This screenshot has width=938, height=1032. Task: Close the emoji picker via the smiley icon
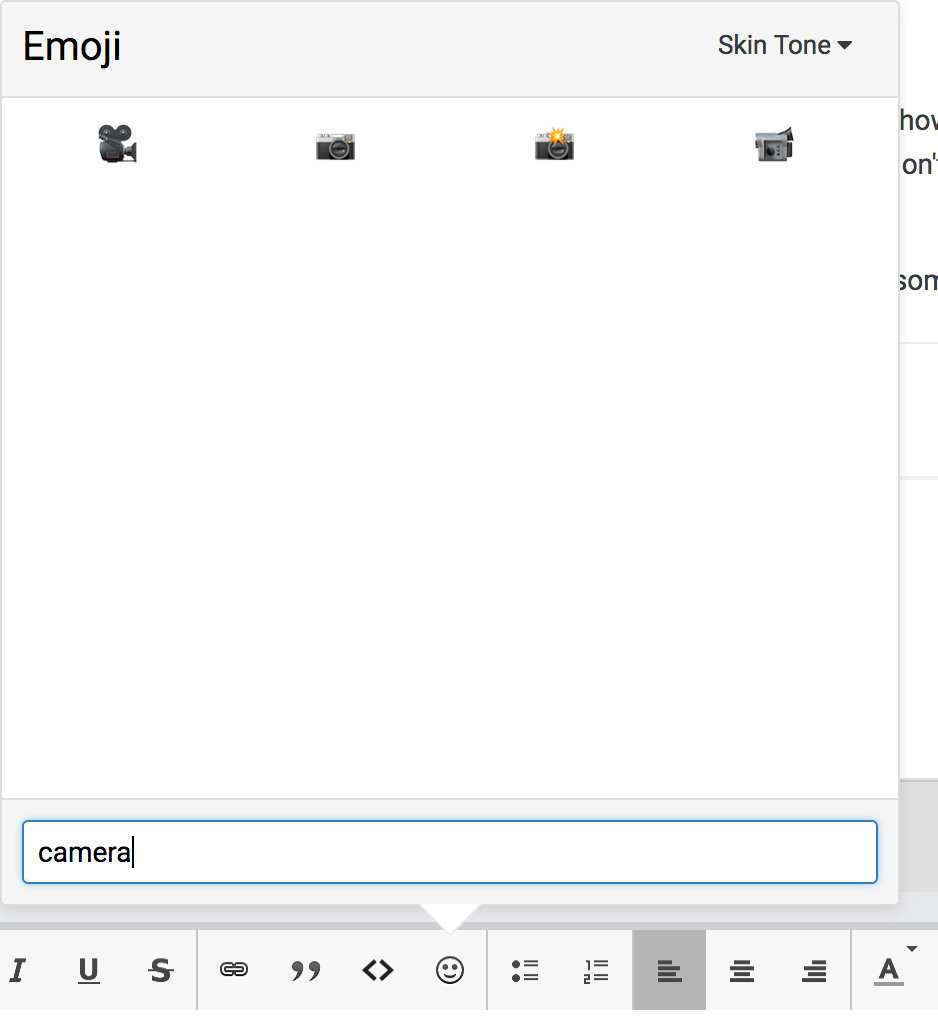pos(450,970)
